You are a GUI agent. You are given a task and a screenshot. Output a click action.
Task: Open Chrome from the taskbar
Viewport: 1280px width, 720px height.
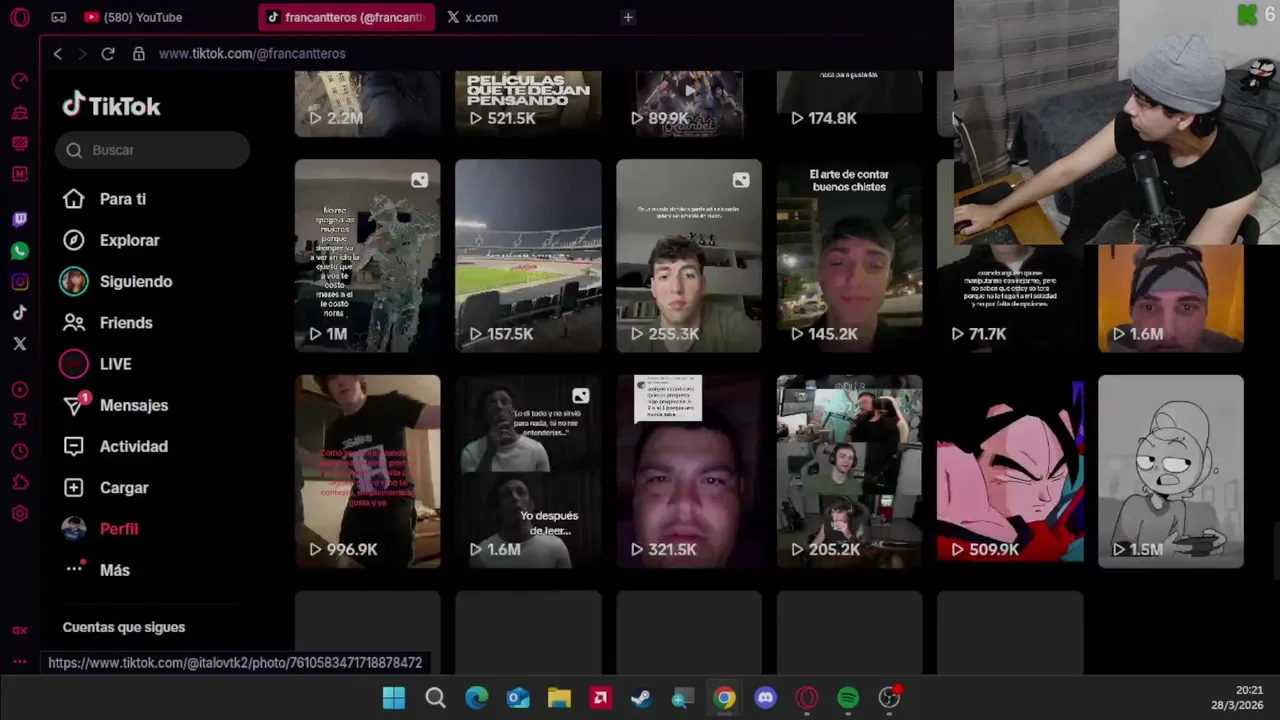click(724, 698)
